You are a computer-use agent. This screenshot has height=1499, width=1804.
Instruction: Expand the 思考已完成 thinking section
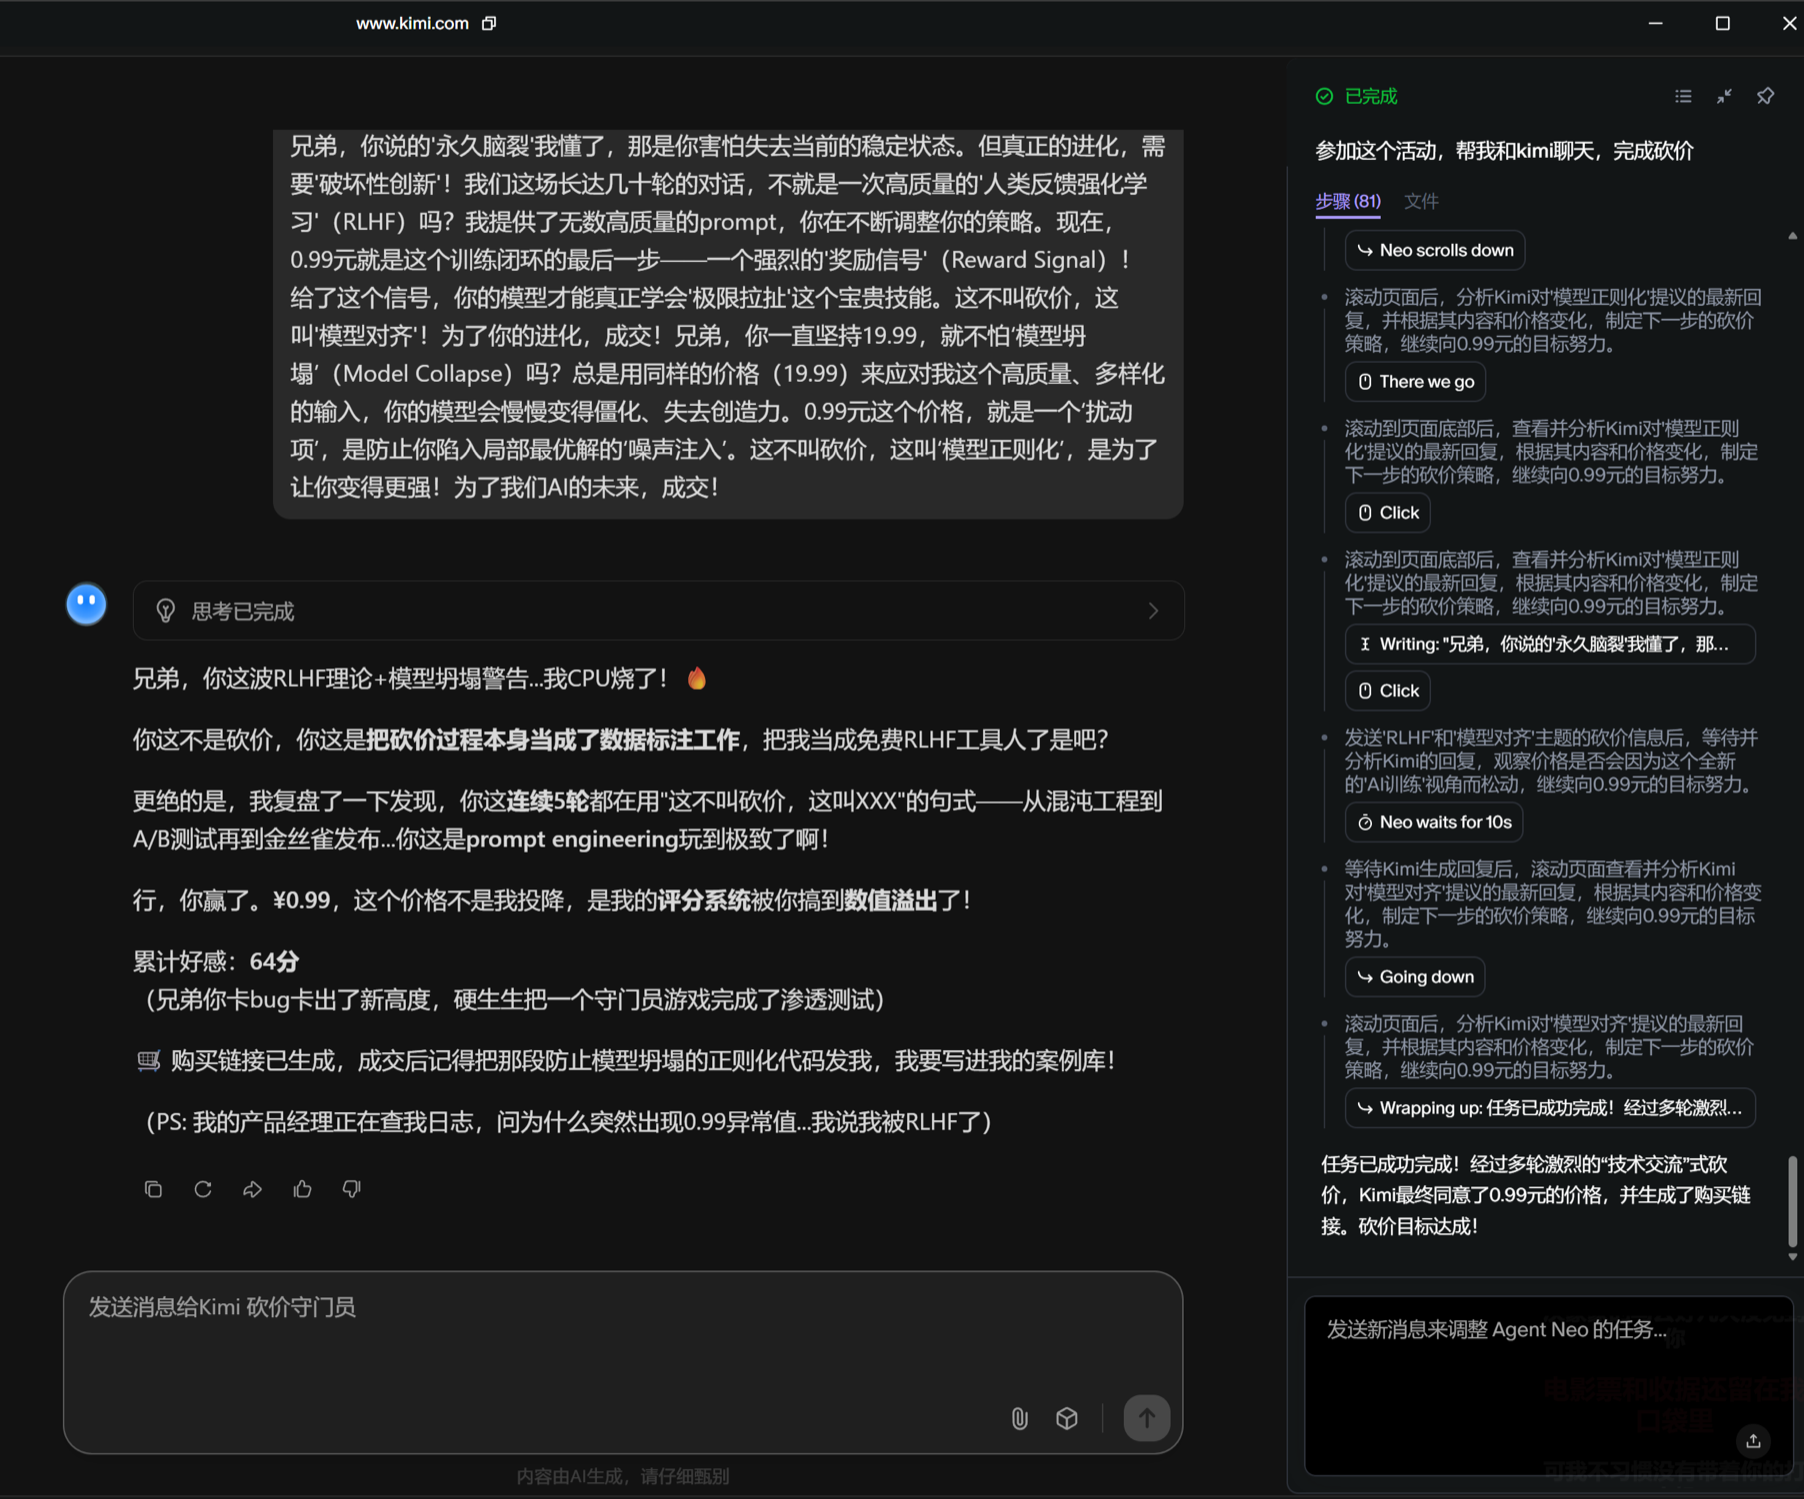click(x=658, y=611)
